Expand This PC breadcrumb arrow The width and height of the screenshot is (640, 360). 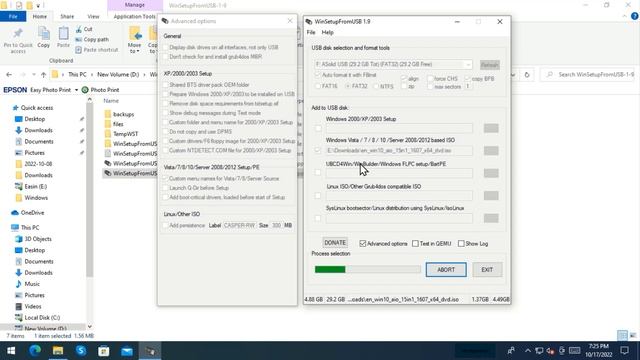[92, 75]
